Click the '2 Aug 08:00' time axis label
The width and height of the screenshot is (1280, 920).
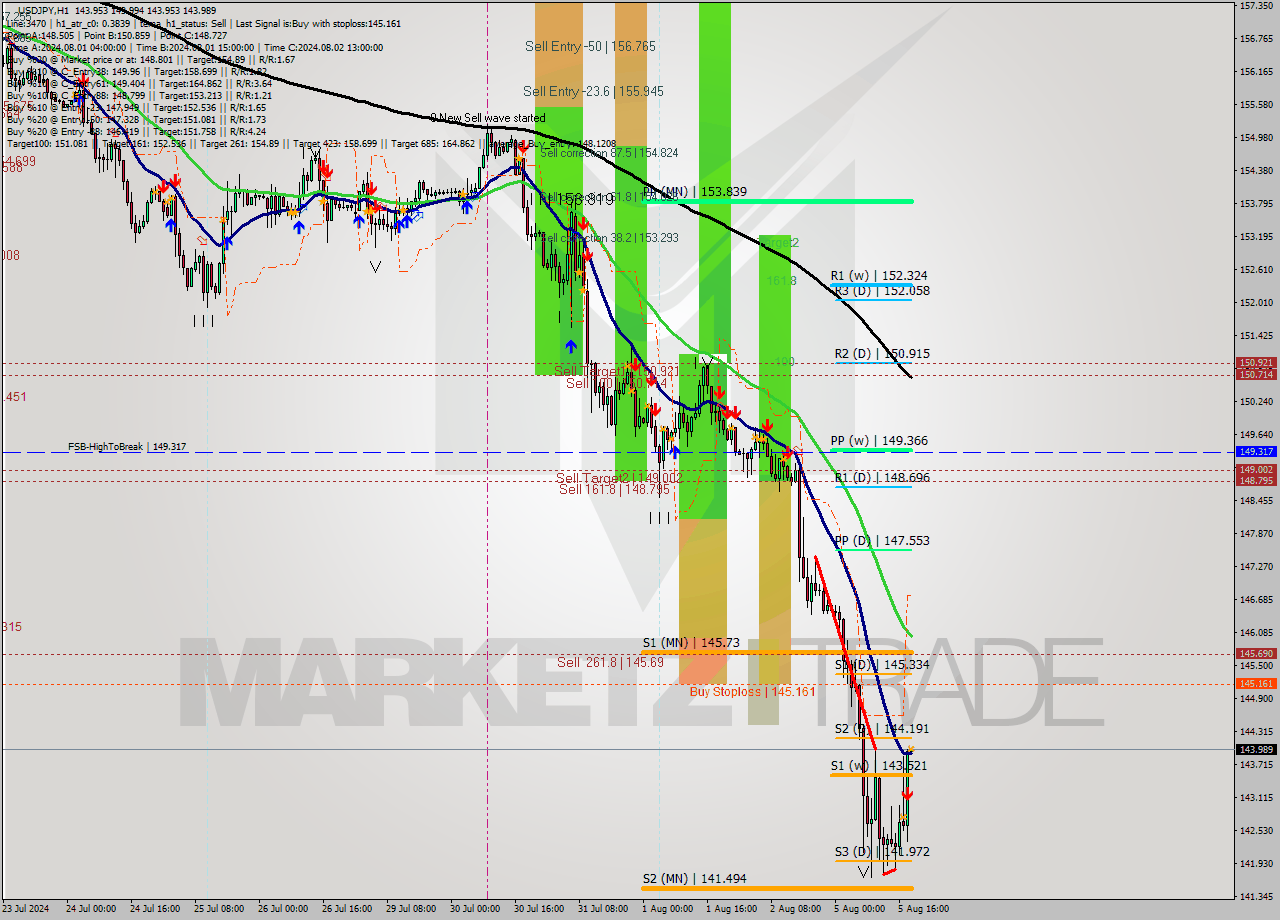click(x=795, y=909)
